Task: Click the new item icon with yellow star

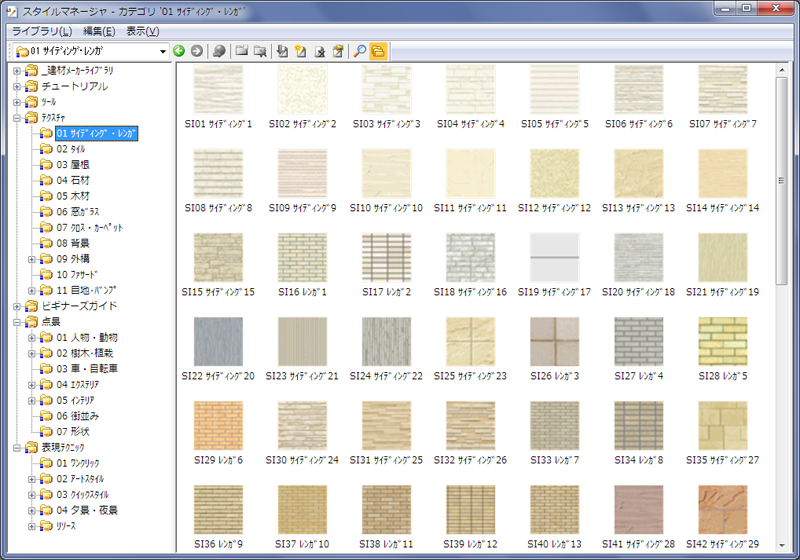Action: 300,51
